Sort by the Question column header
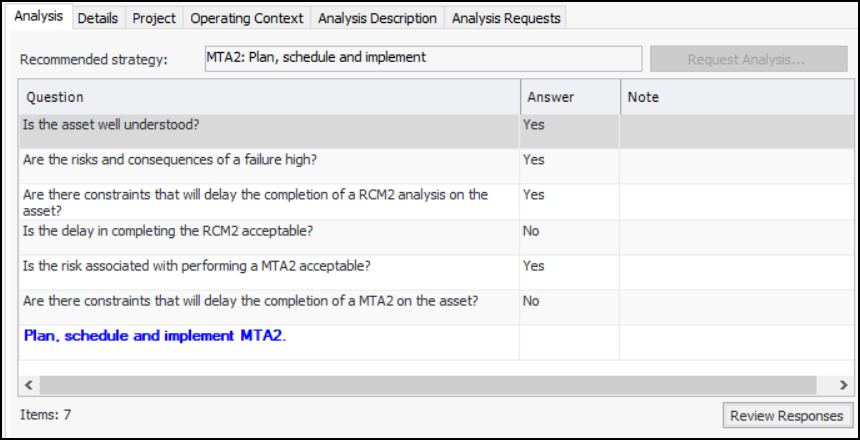Image resolution: width=860 pixels, height=440 pixels. tap(268, 97)
